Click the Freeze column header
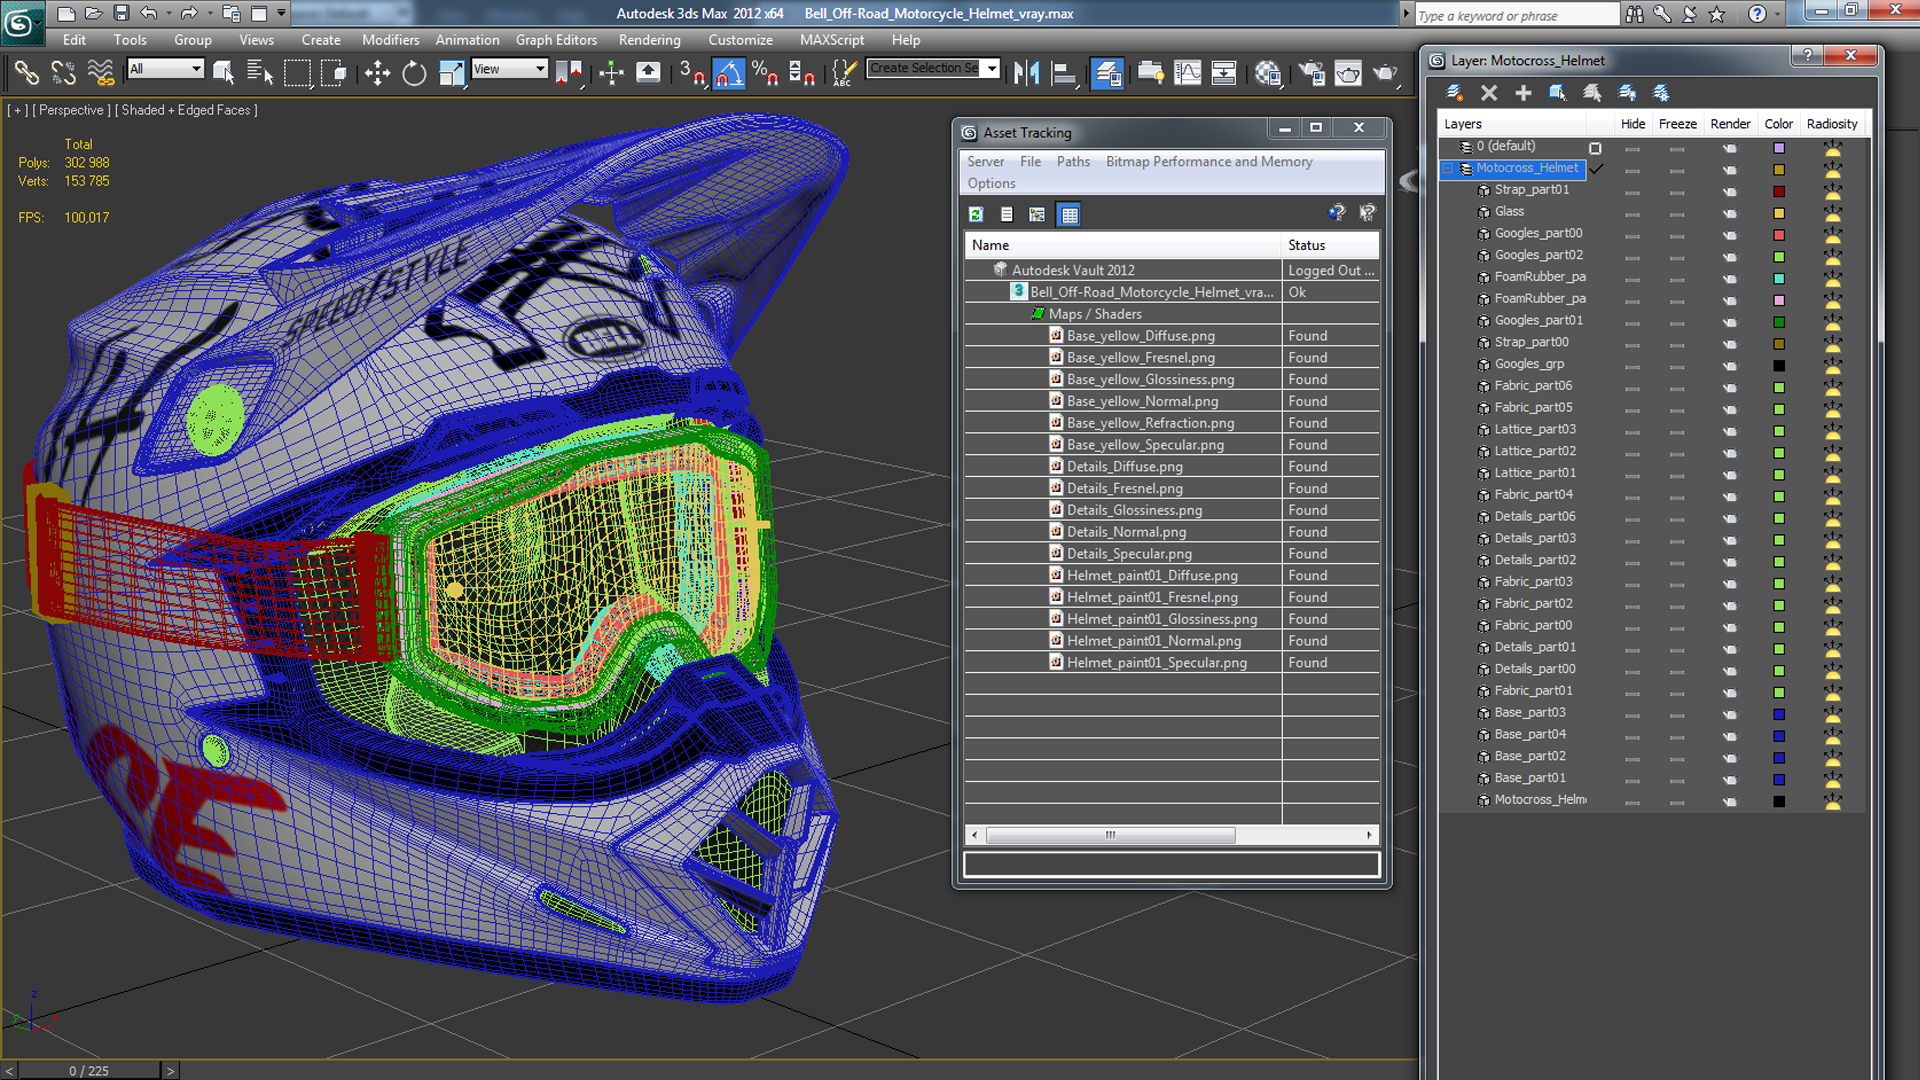 point(1677,124)
